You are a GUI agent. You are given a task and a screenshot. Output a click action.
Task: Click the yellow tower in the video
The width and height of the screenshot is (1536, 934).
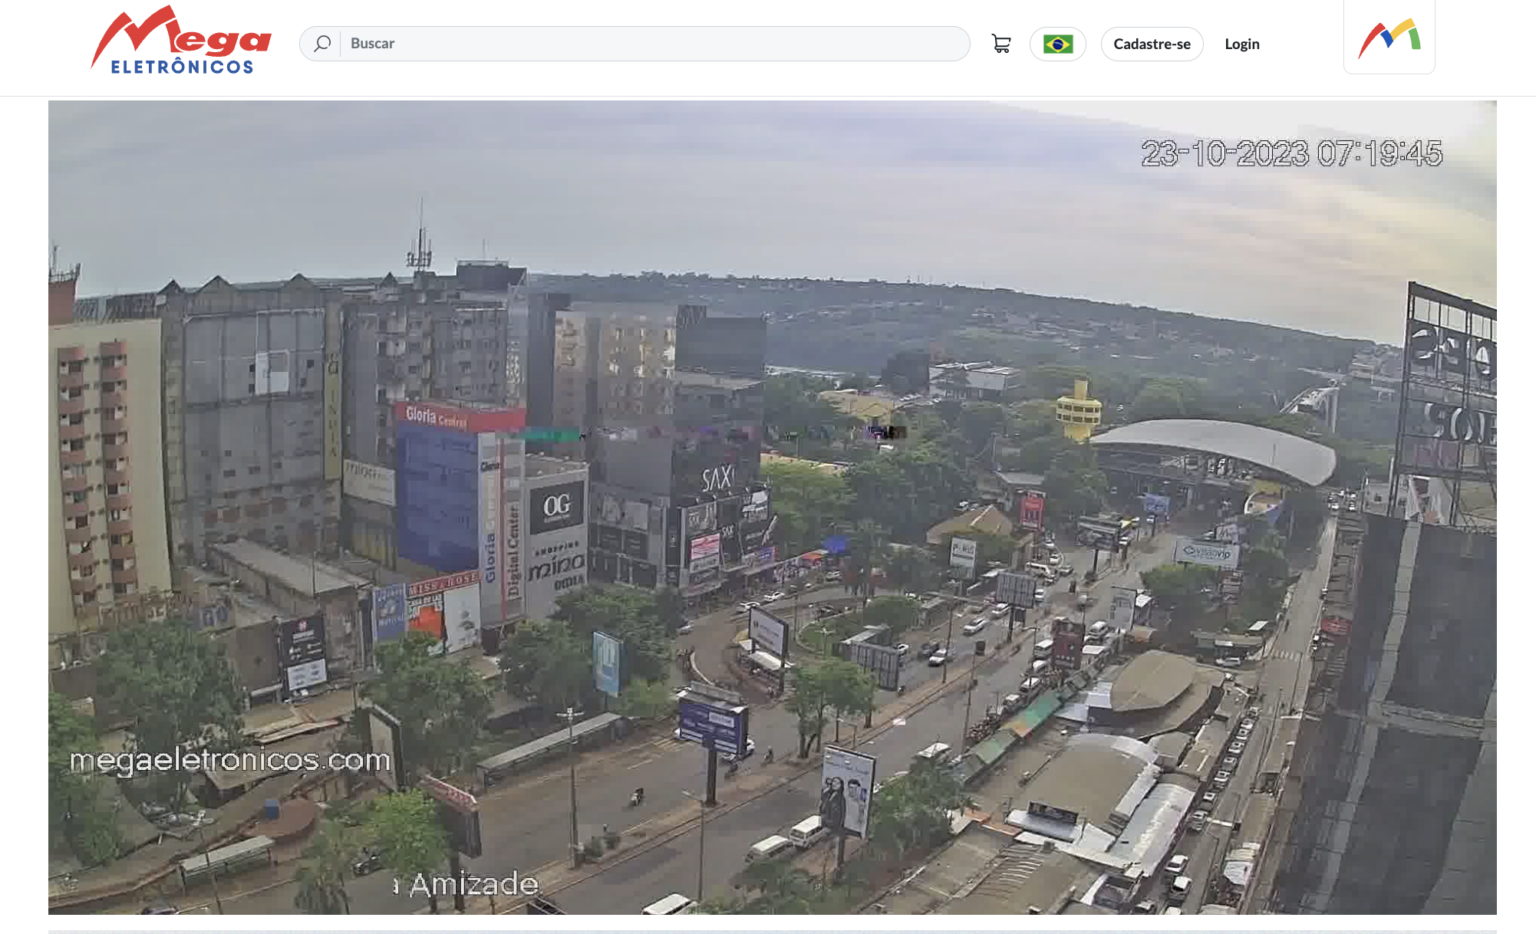[x=1078, y=409]
